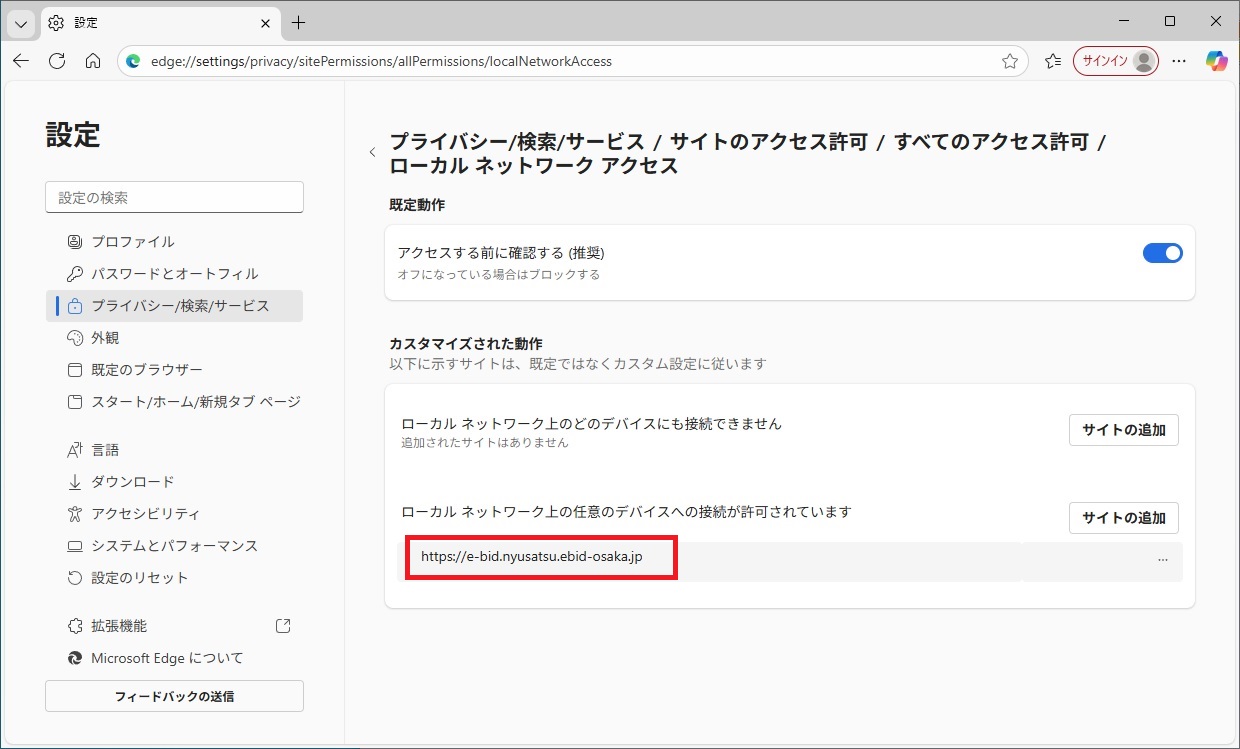The height and width of the screenshot is (749, 1240).
Task: Click サイトの追加 for allowed sites
Action: point(1123,517)
